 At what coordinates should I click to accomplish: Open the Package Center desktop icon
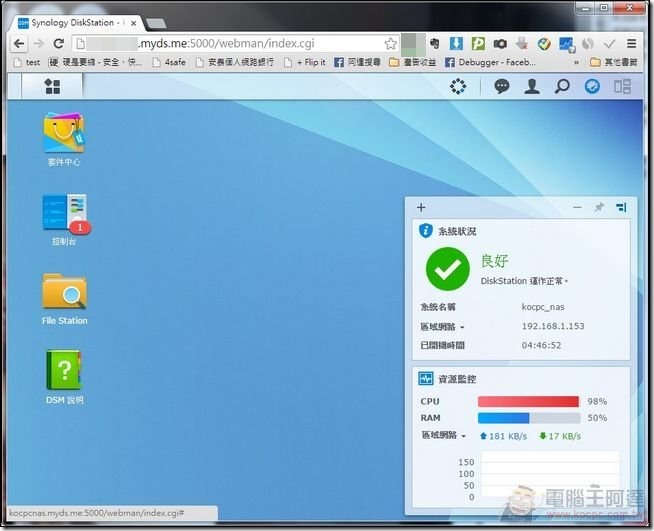click(x=64, y=133)
